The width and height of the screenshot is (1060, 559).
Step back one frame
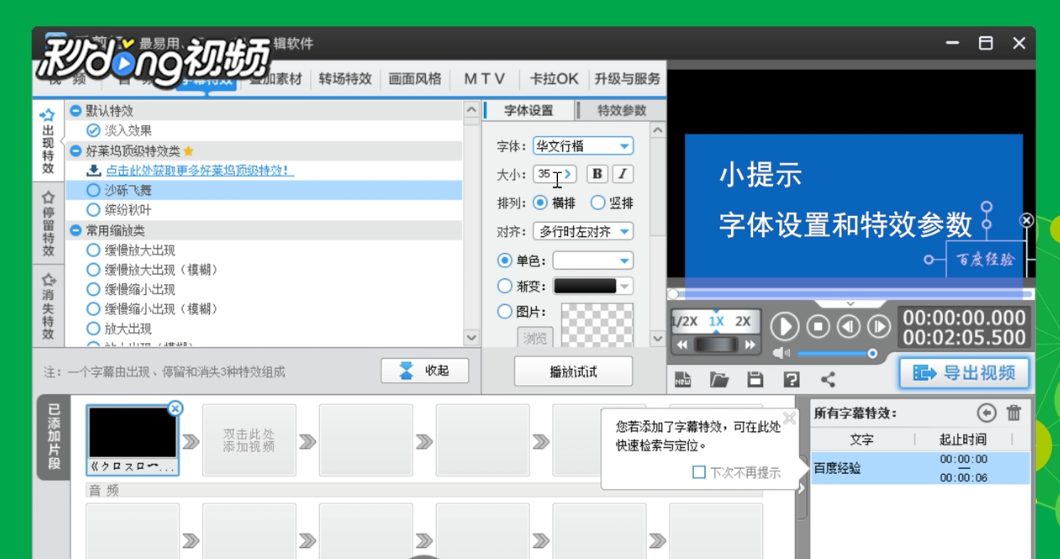pyautogui.click(x=848, y=327)
